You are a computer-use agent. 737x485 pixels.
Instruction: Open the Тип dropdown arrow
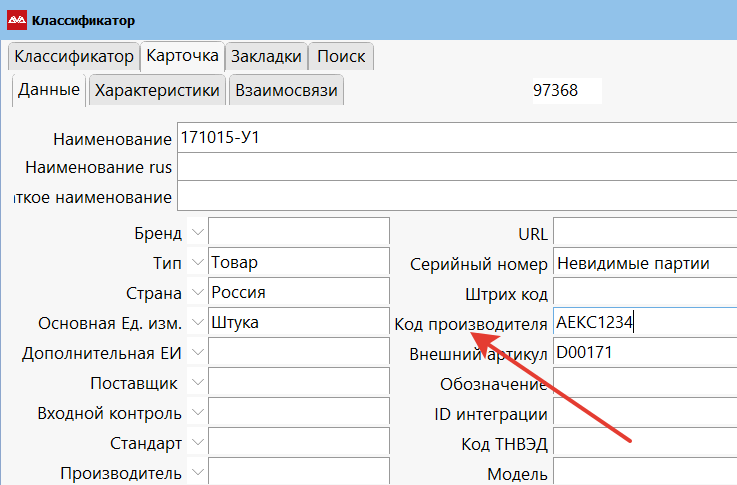(x=197, y=263)
